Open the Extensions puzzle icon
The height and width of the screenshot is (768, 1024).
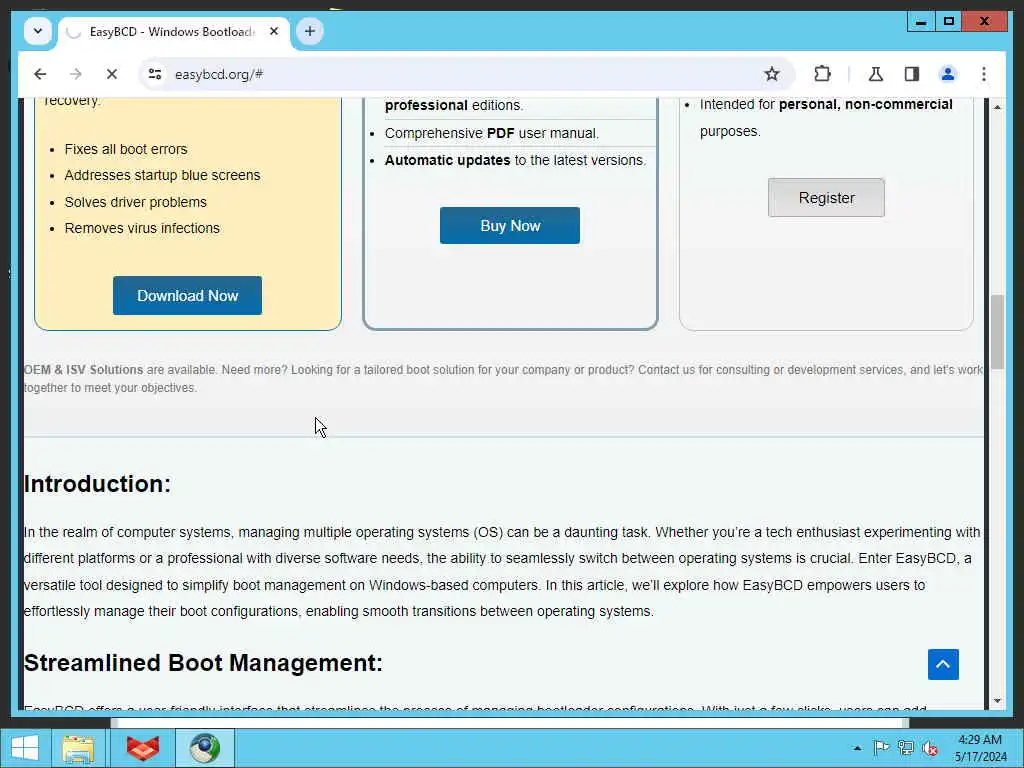(822, 74)
